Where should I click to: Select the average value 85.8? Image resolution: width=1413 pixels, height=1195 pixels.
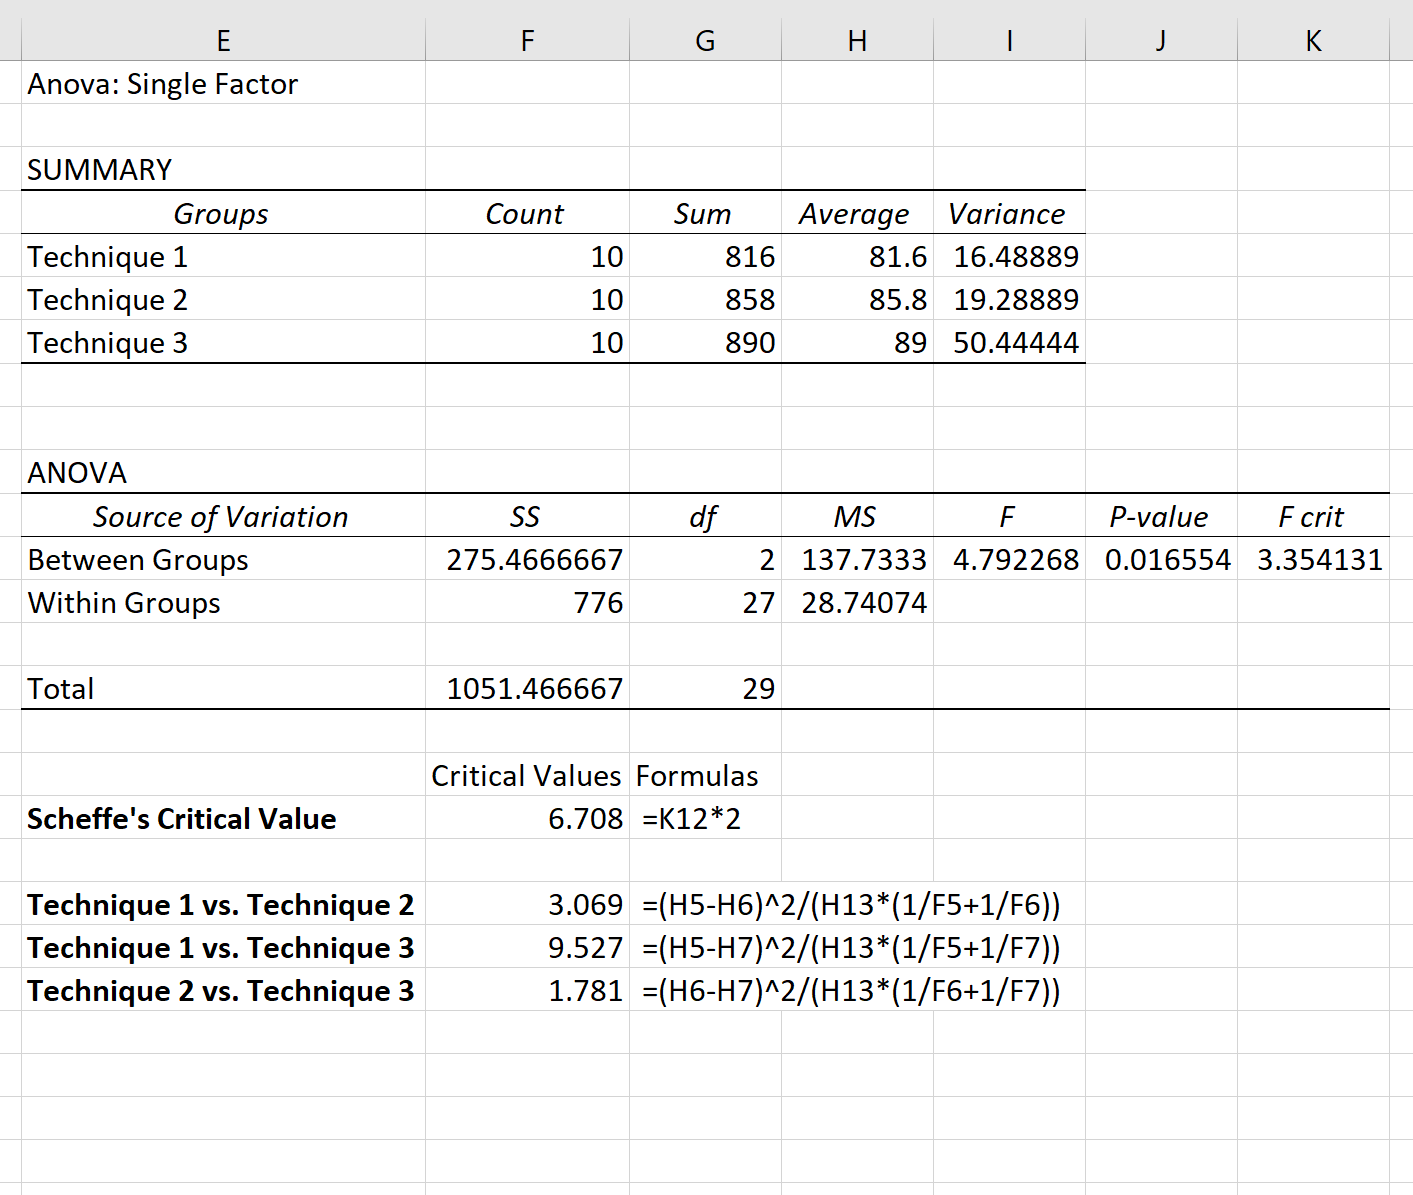857,299
